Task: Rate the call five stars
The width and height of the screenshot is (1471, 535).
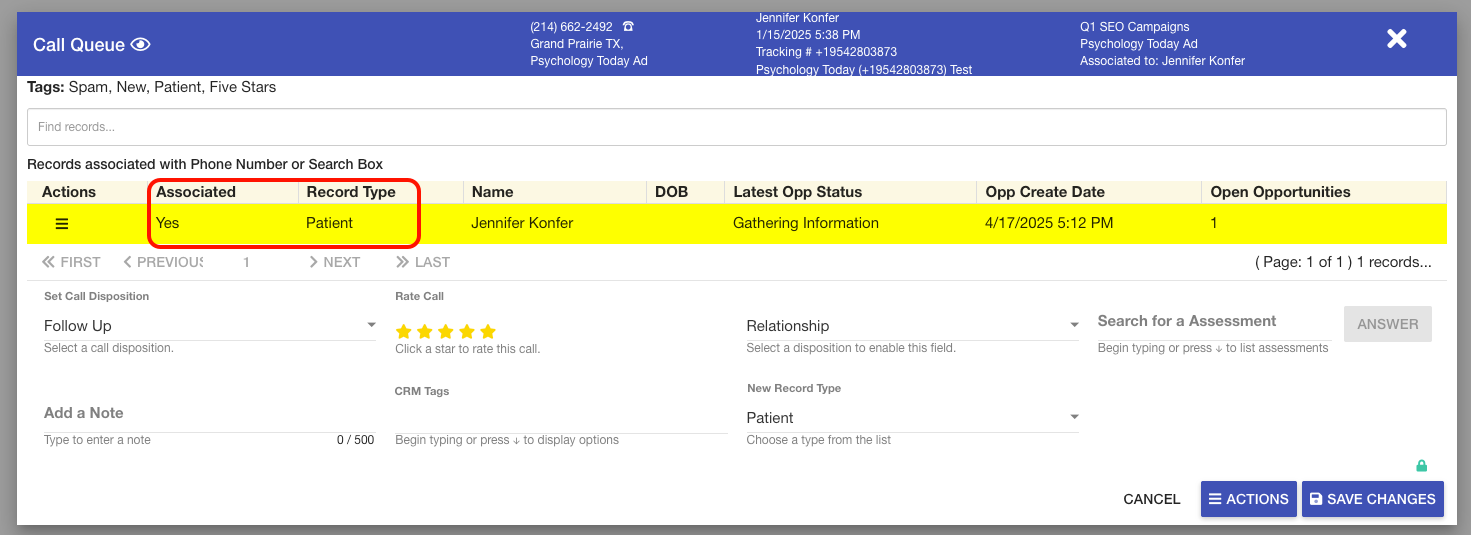Action: 488,331
